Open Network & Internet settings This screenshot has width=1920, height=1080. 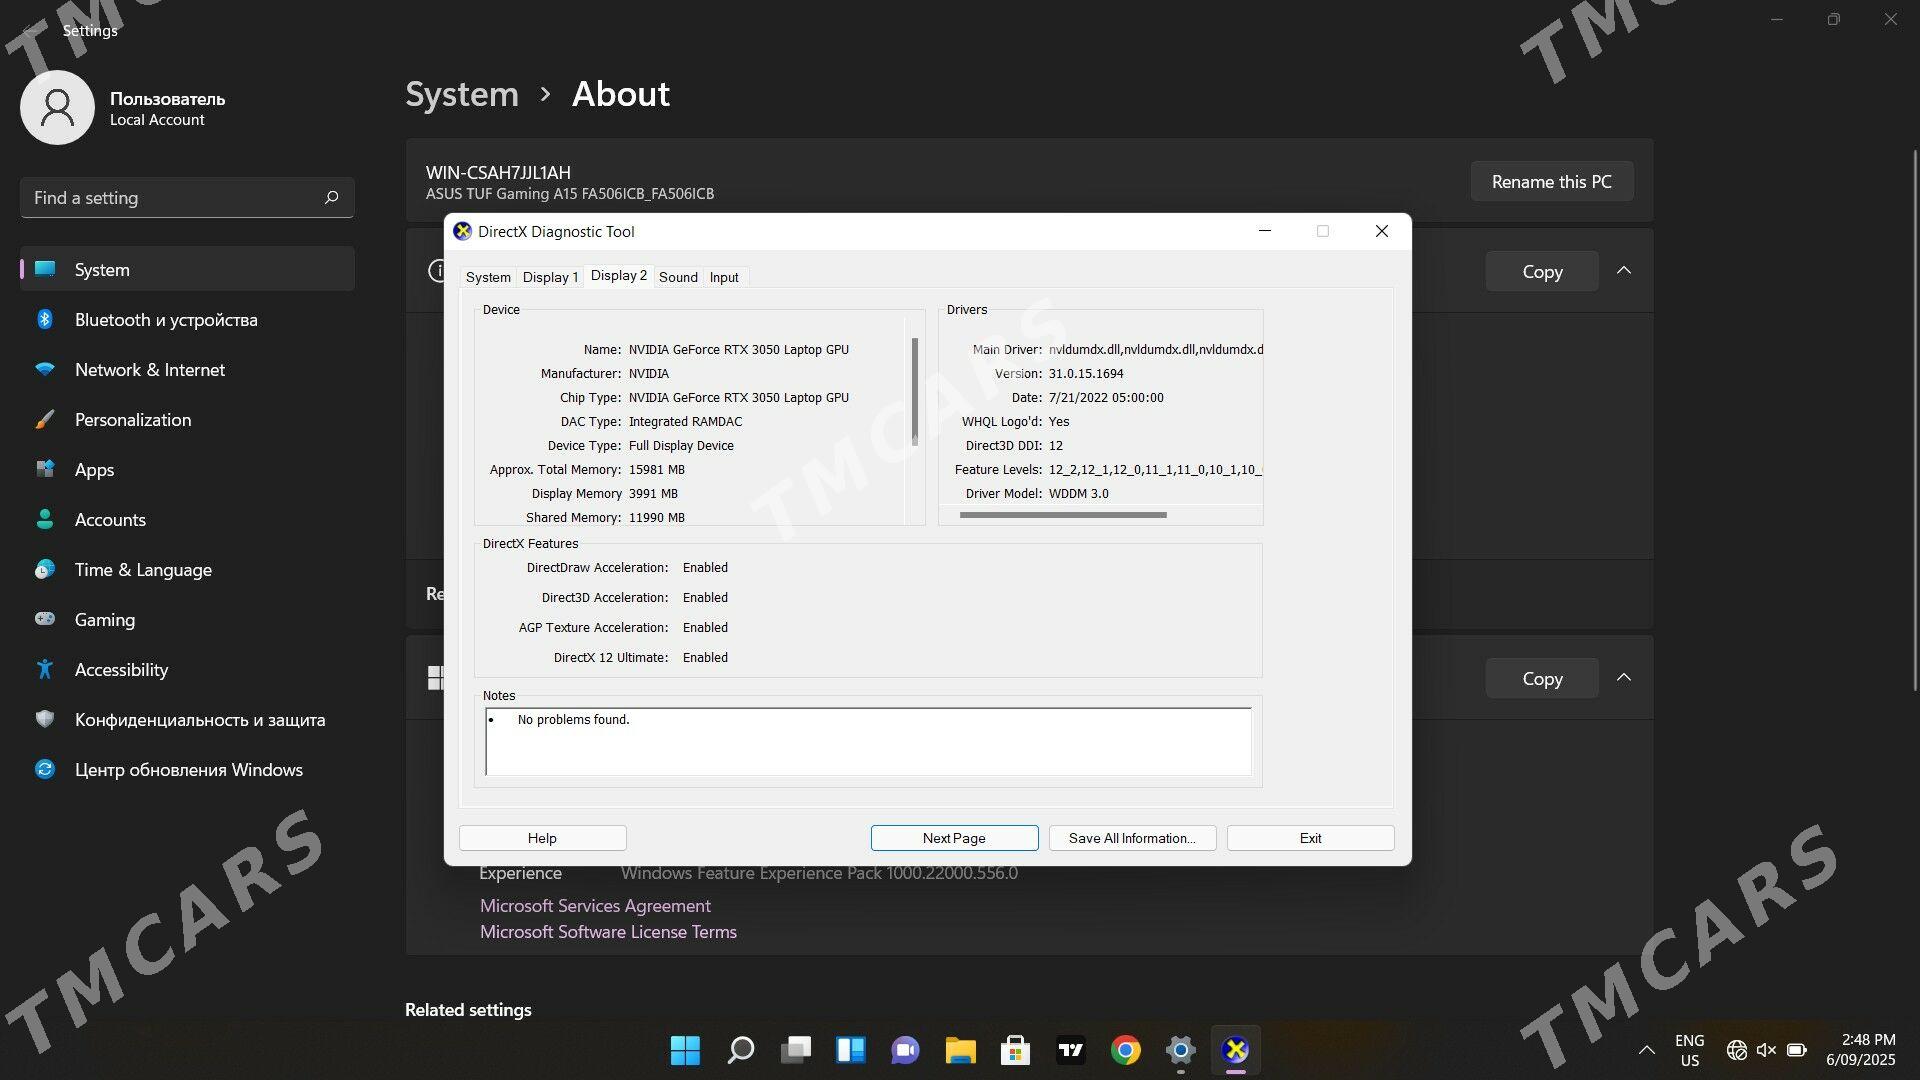pyautogui.click(x=187, y=370)
